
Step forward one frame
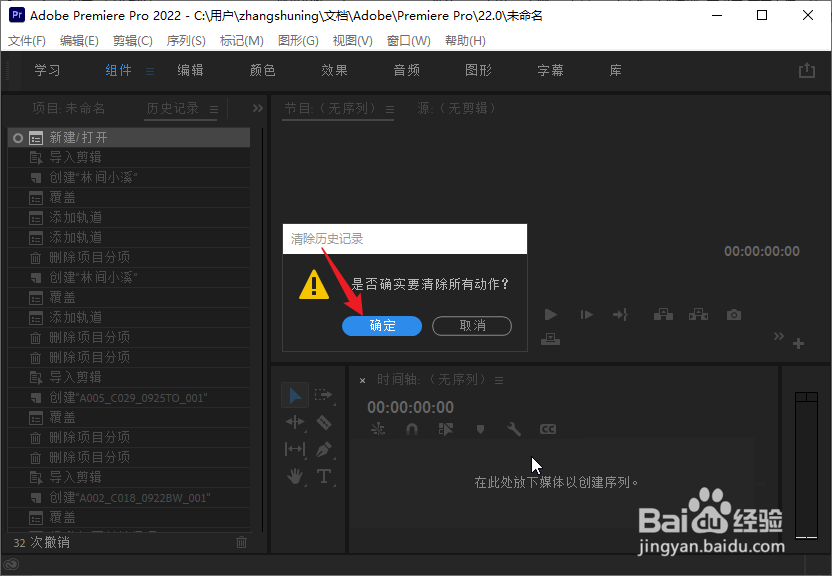click(x=586, y=315)
